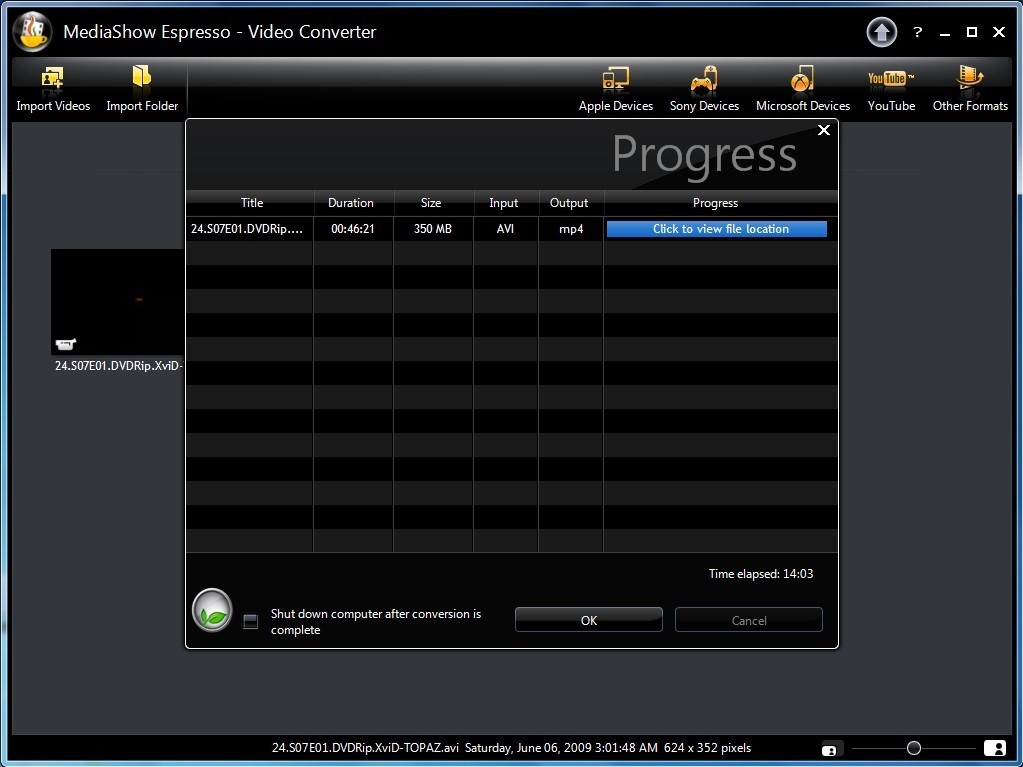This screenshot has height=767, width=1023.
Task: Click the MediaShow Espresso coffee cup logo
Action: click(32, 31)
